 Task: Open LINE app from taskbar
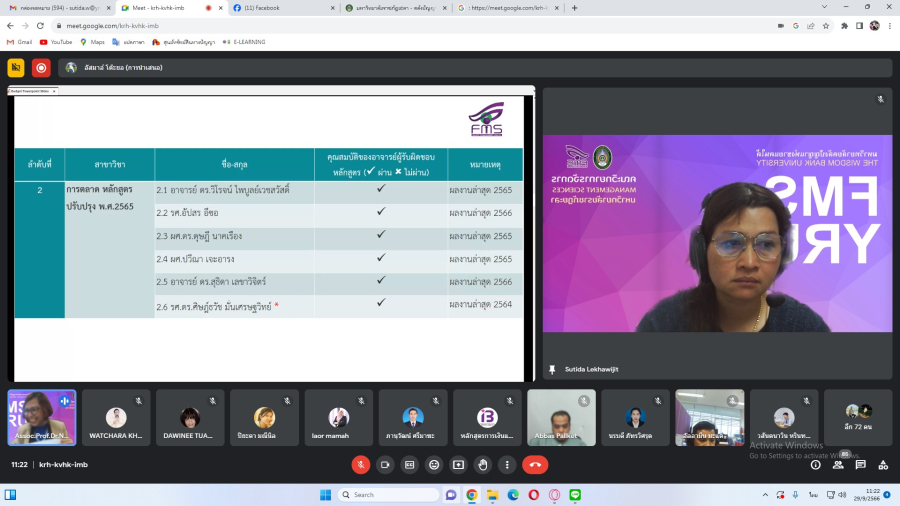(x=575, y=495)
